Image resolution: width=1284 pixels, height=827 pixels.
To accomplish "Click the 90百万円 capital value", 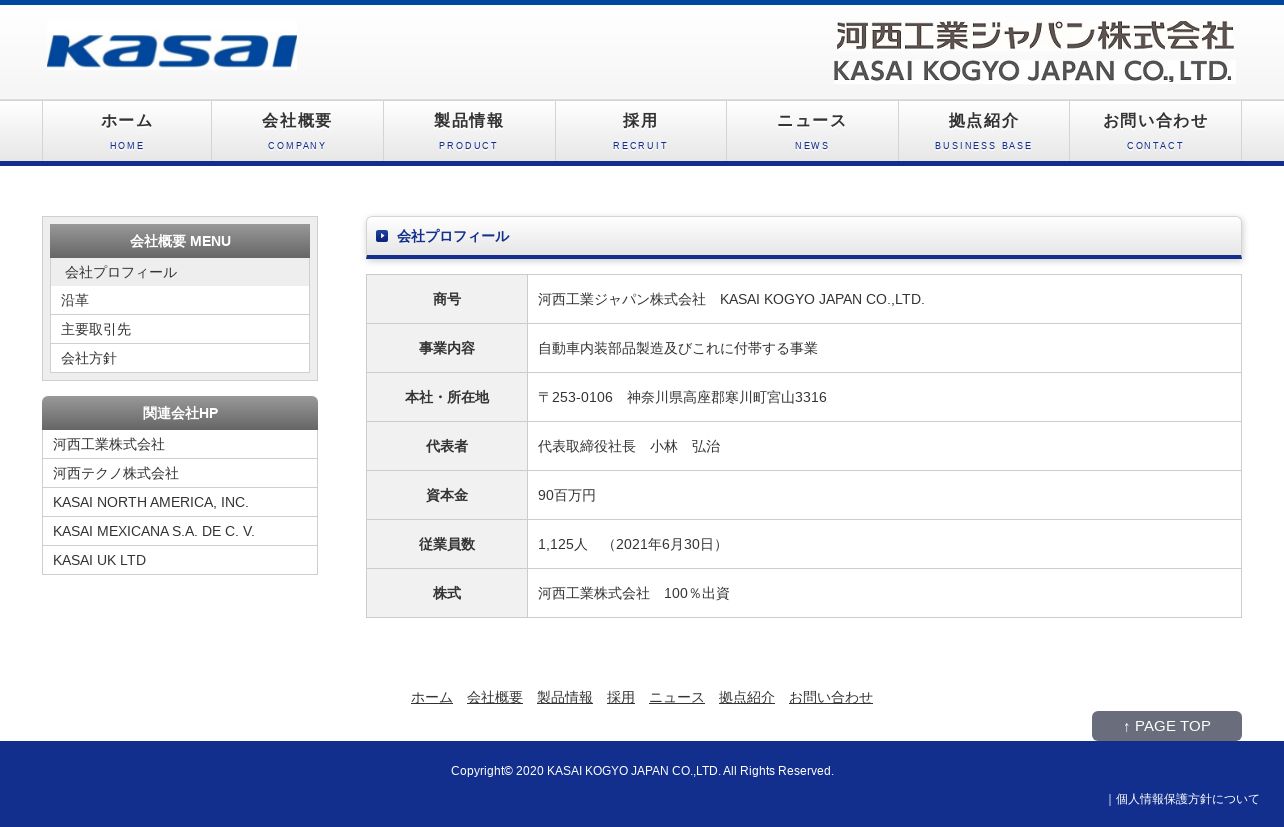I will click(x=884, y=495).
